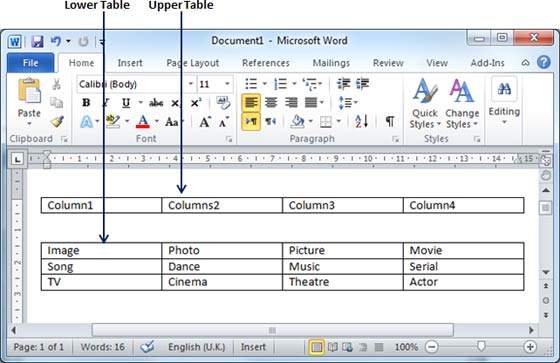Image resolution: width=560 pixels, height=363 pixels.
Task: Click the Center alignment icon
Action: [x=271, y=103]
